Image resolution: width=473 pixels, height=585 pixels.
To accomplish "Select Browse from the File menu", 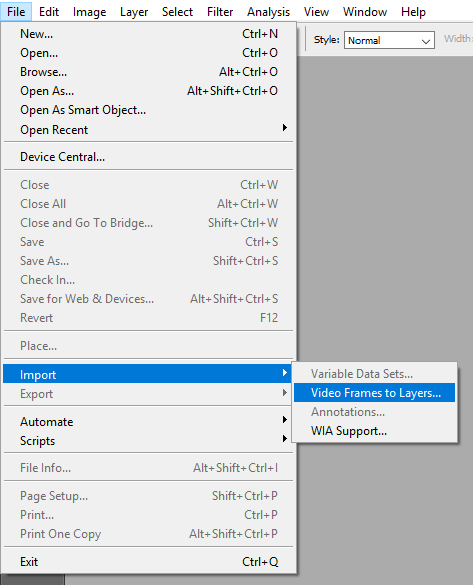I will click(x=148, y=72).
